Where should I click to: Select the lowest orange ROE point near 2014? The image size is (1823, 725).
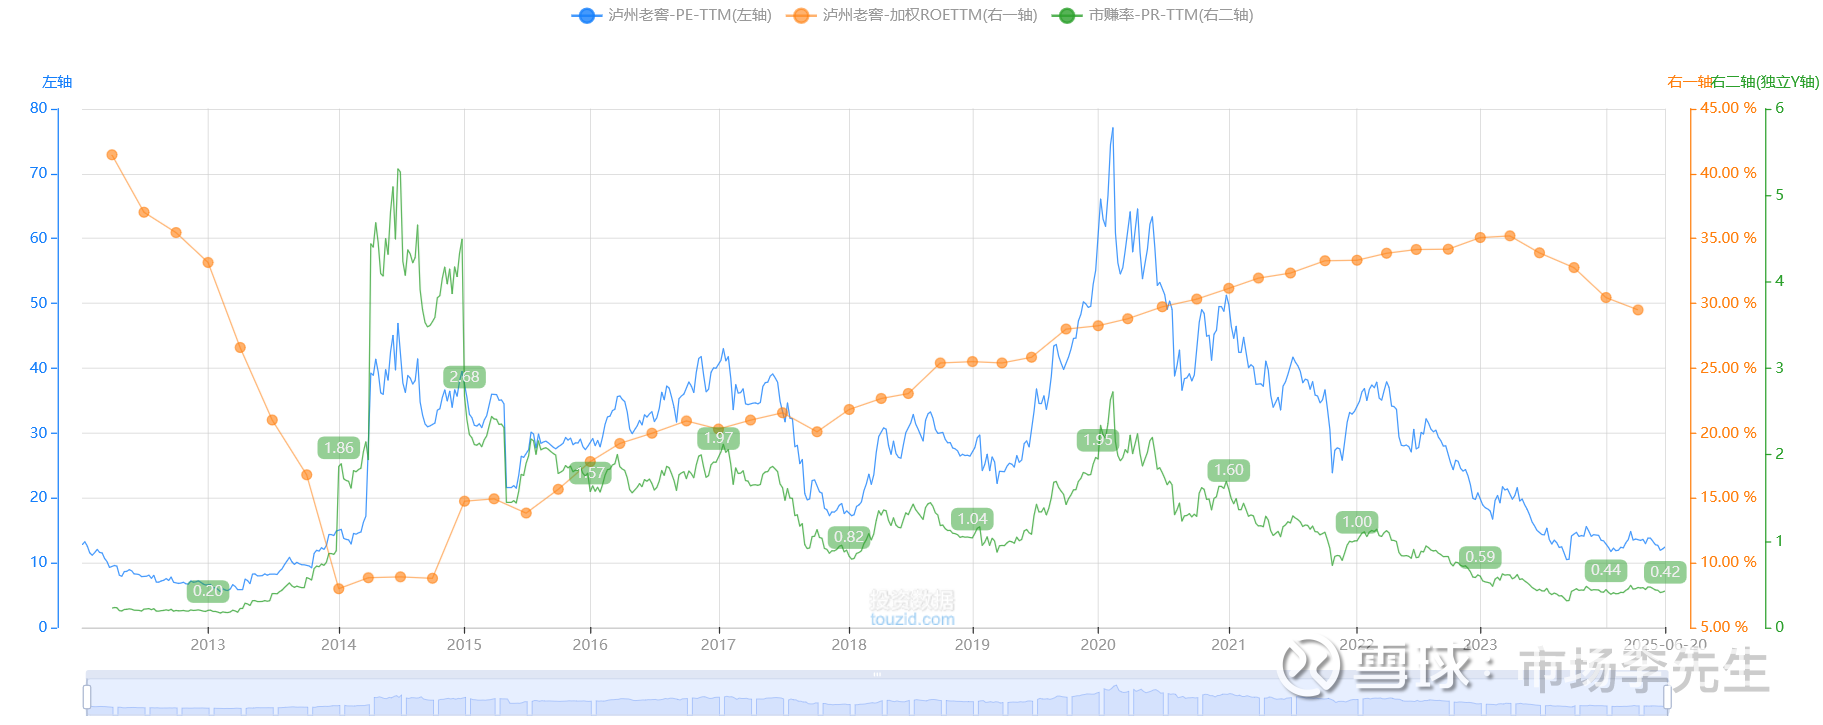pos(339,589)
